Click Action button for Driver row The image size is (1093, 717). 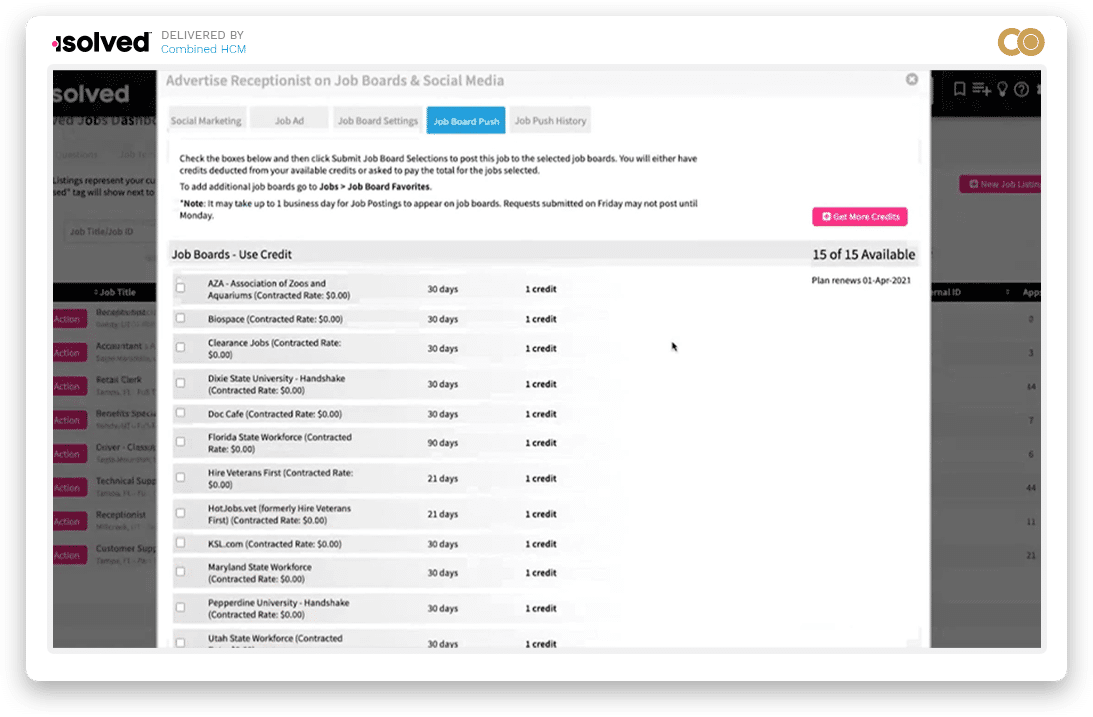point(69,454)
